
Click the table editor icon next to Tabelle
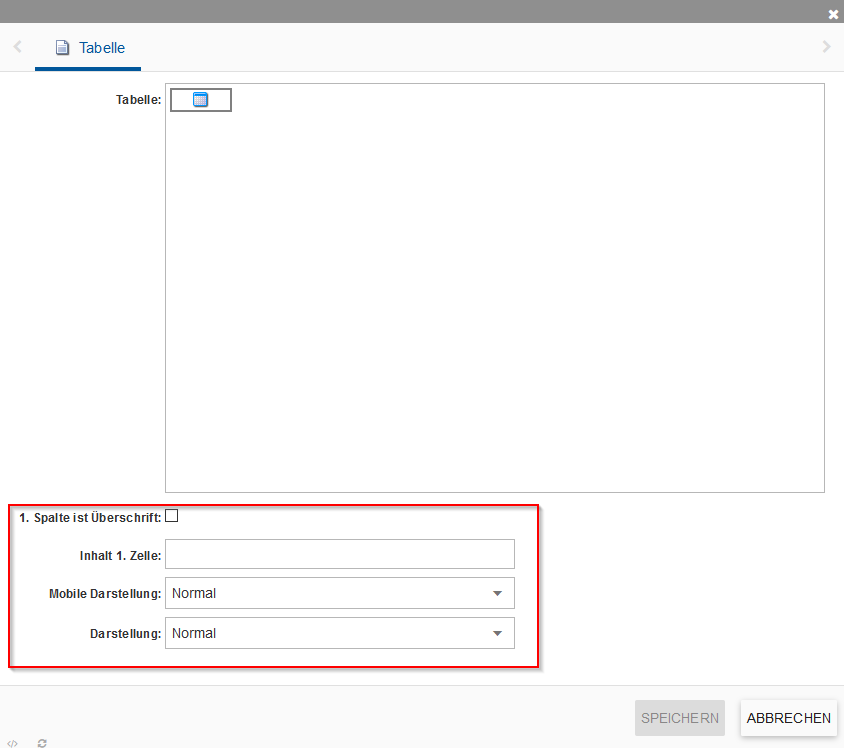pos(200,100)
